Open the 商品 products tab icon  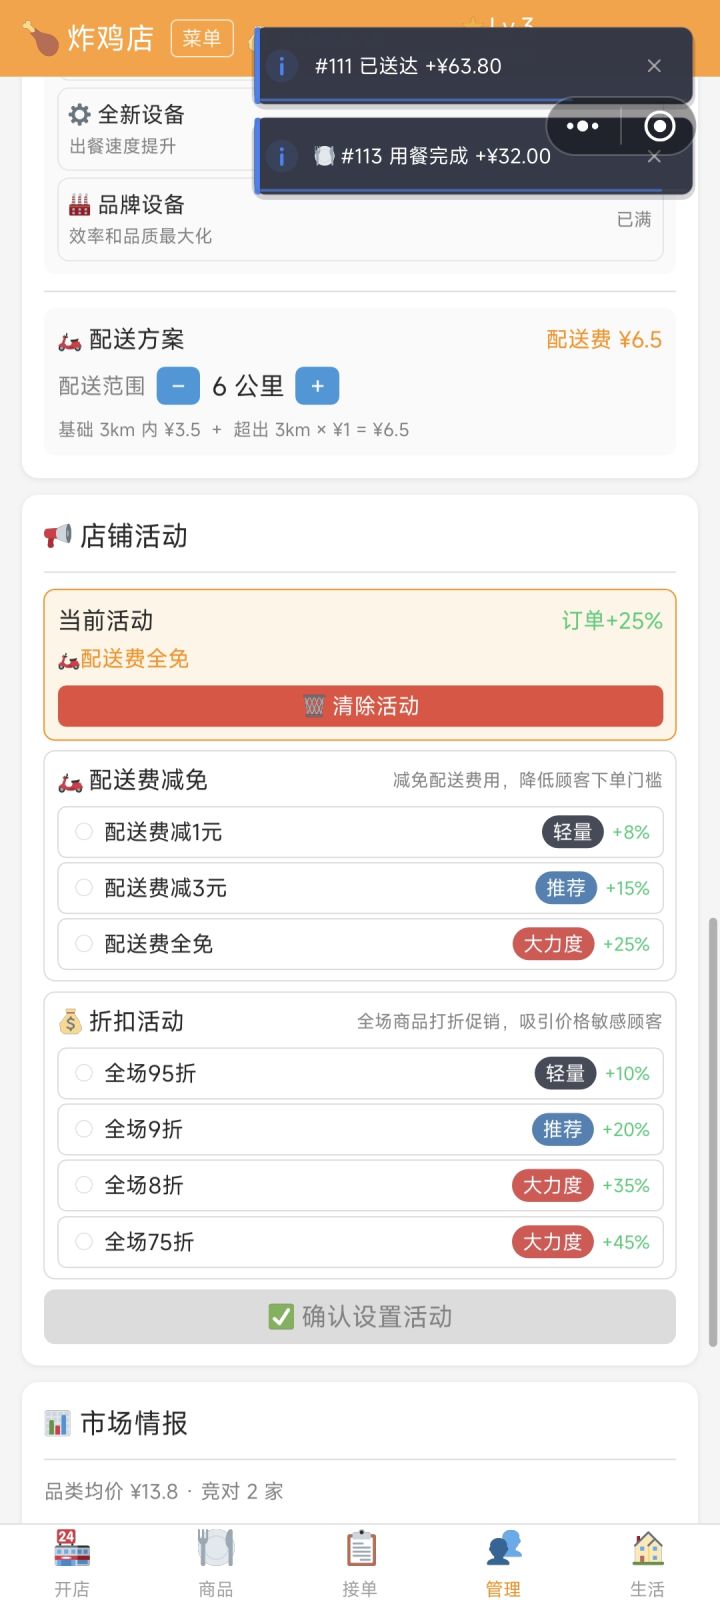tap(216, 1548)
